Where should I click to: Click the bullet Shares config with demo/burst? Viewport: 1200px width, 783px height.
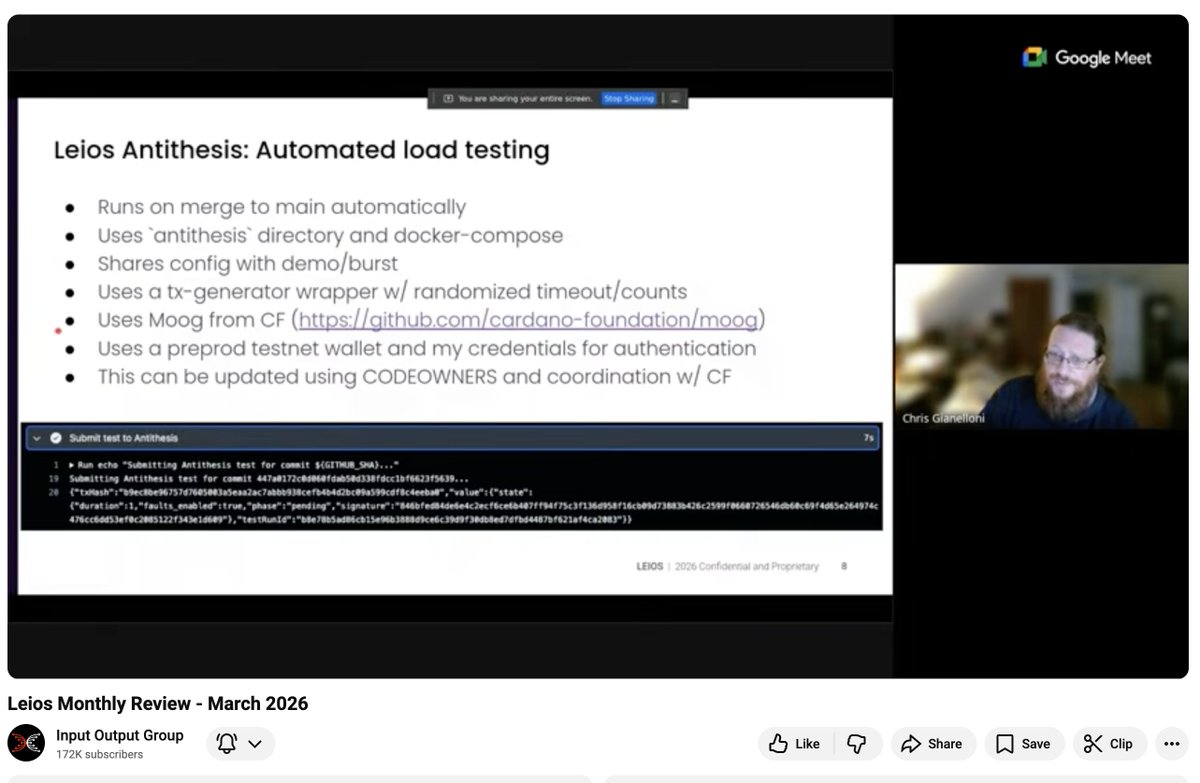pyautogui.click(x=247, y=264)
